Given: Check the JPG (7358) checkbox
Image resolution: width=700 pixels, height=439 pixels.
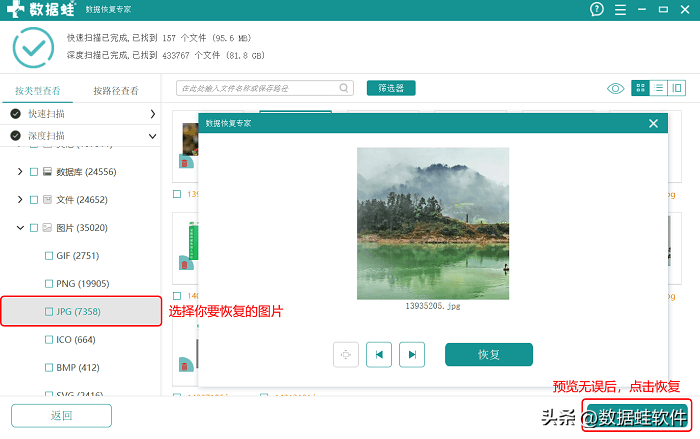Looking at the screenshot, I should pyautogui.click(x=49, y=312).
